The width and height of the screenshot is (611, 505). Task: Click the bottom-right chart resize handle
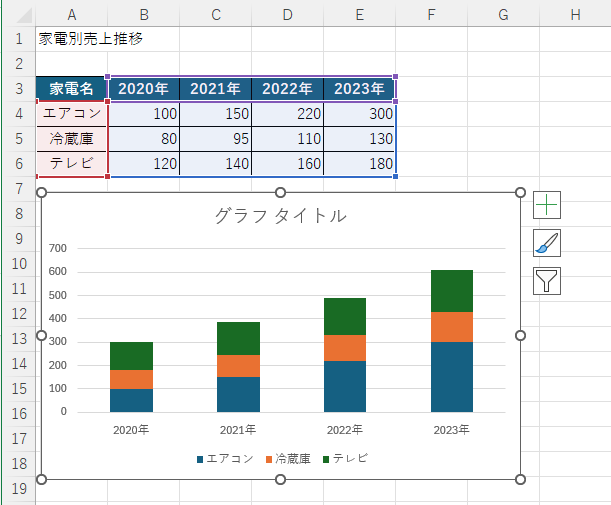[520, 479]
